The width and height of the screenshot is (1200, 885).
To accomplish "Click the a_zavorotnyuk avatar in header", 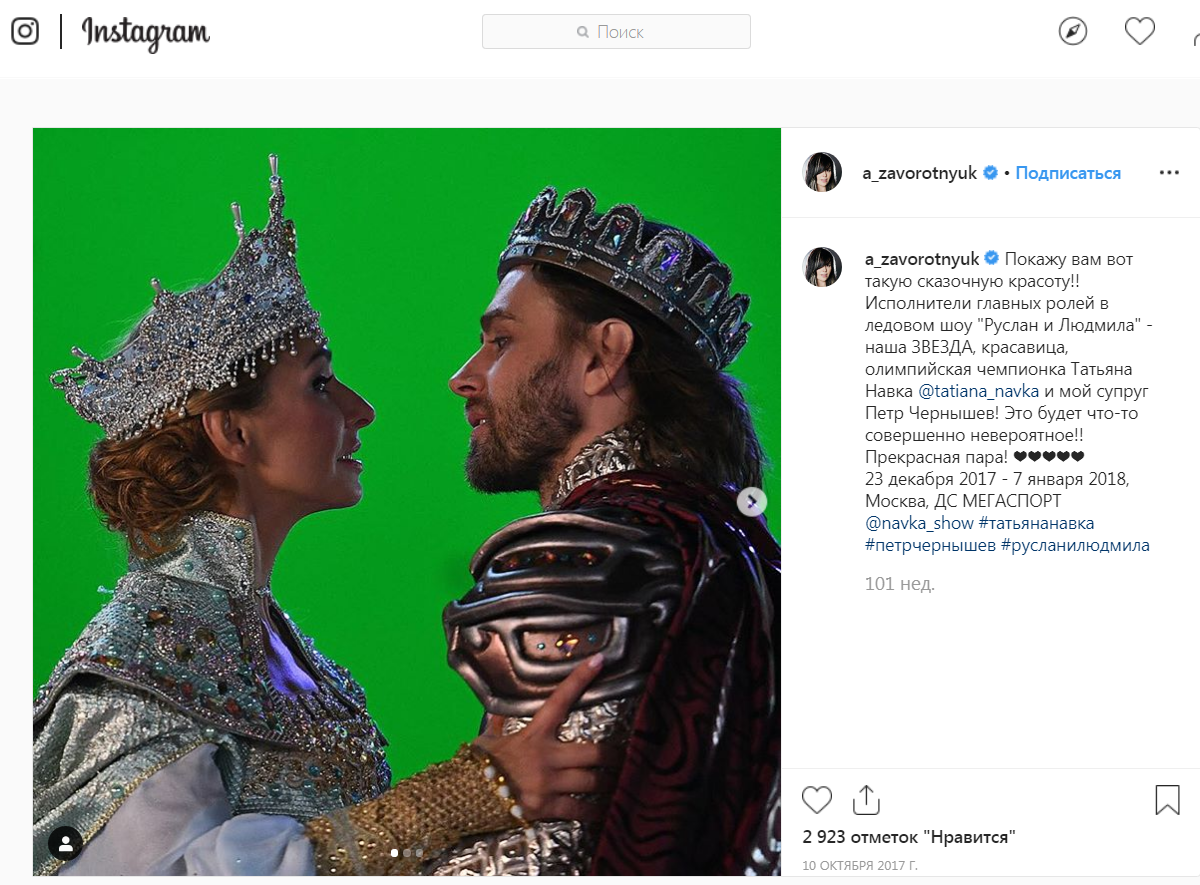I will tap(822, 173).
